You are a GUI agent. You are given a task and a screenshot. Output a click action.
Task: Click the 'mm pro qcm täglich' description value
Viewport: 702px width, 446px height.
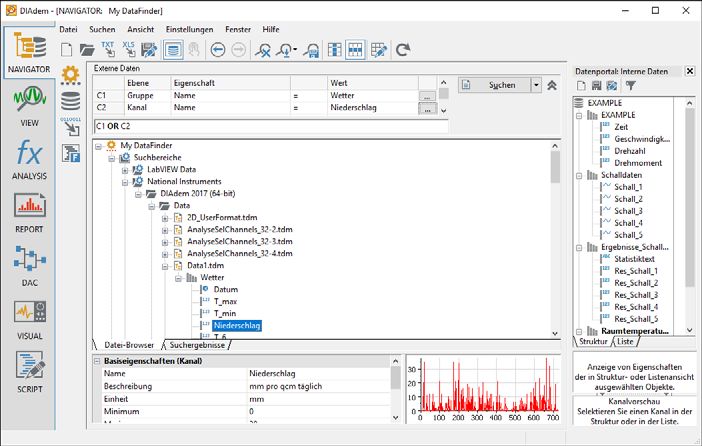tap(285, 386)
